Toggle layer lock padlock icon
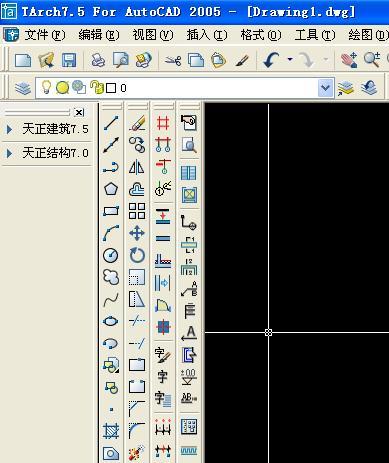This screenshot has height=463, width=389. click(x=97, y=87)
